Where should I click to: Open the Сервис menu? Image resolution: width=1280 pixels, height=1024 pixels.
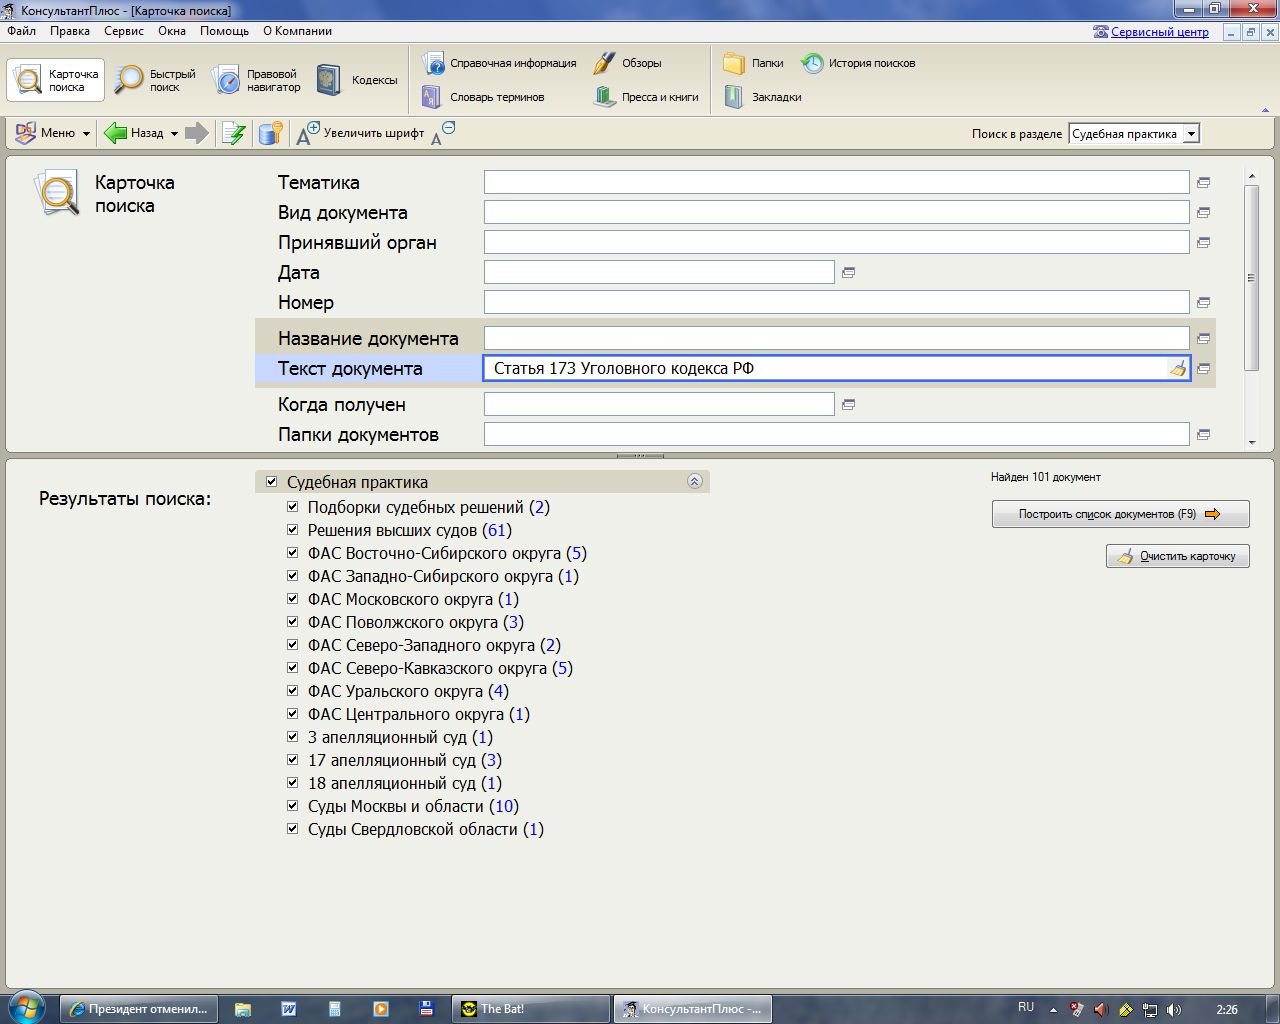click(x=124, y=31)
